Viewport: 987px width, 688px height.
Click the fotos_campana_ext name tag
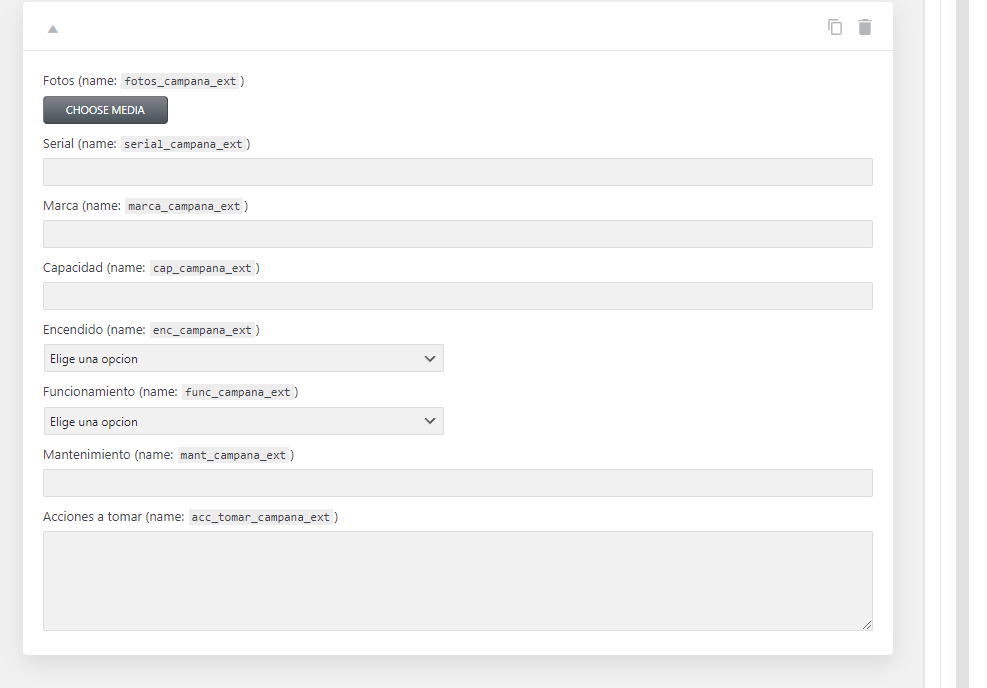[x=181, y=81]
